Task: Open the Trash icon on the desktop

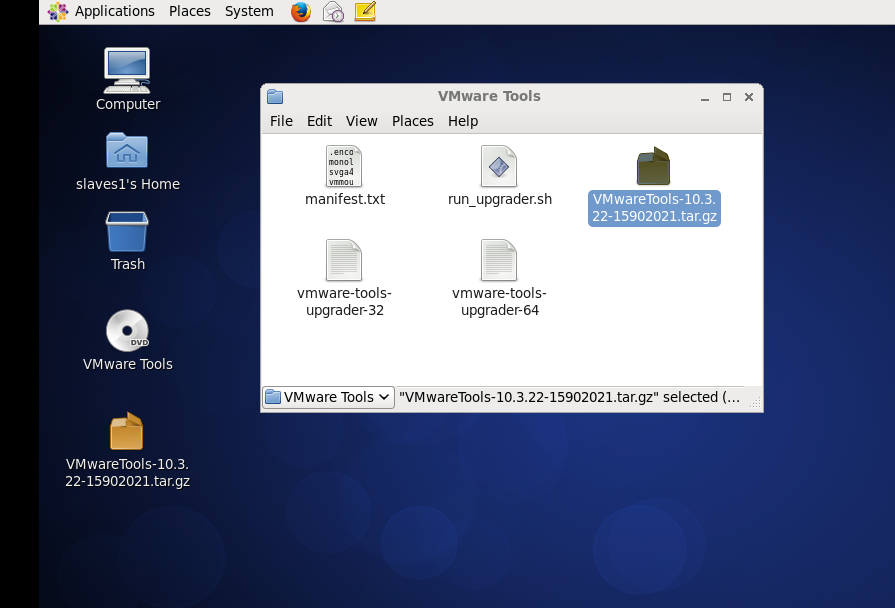Action: tap(126, 231)
